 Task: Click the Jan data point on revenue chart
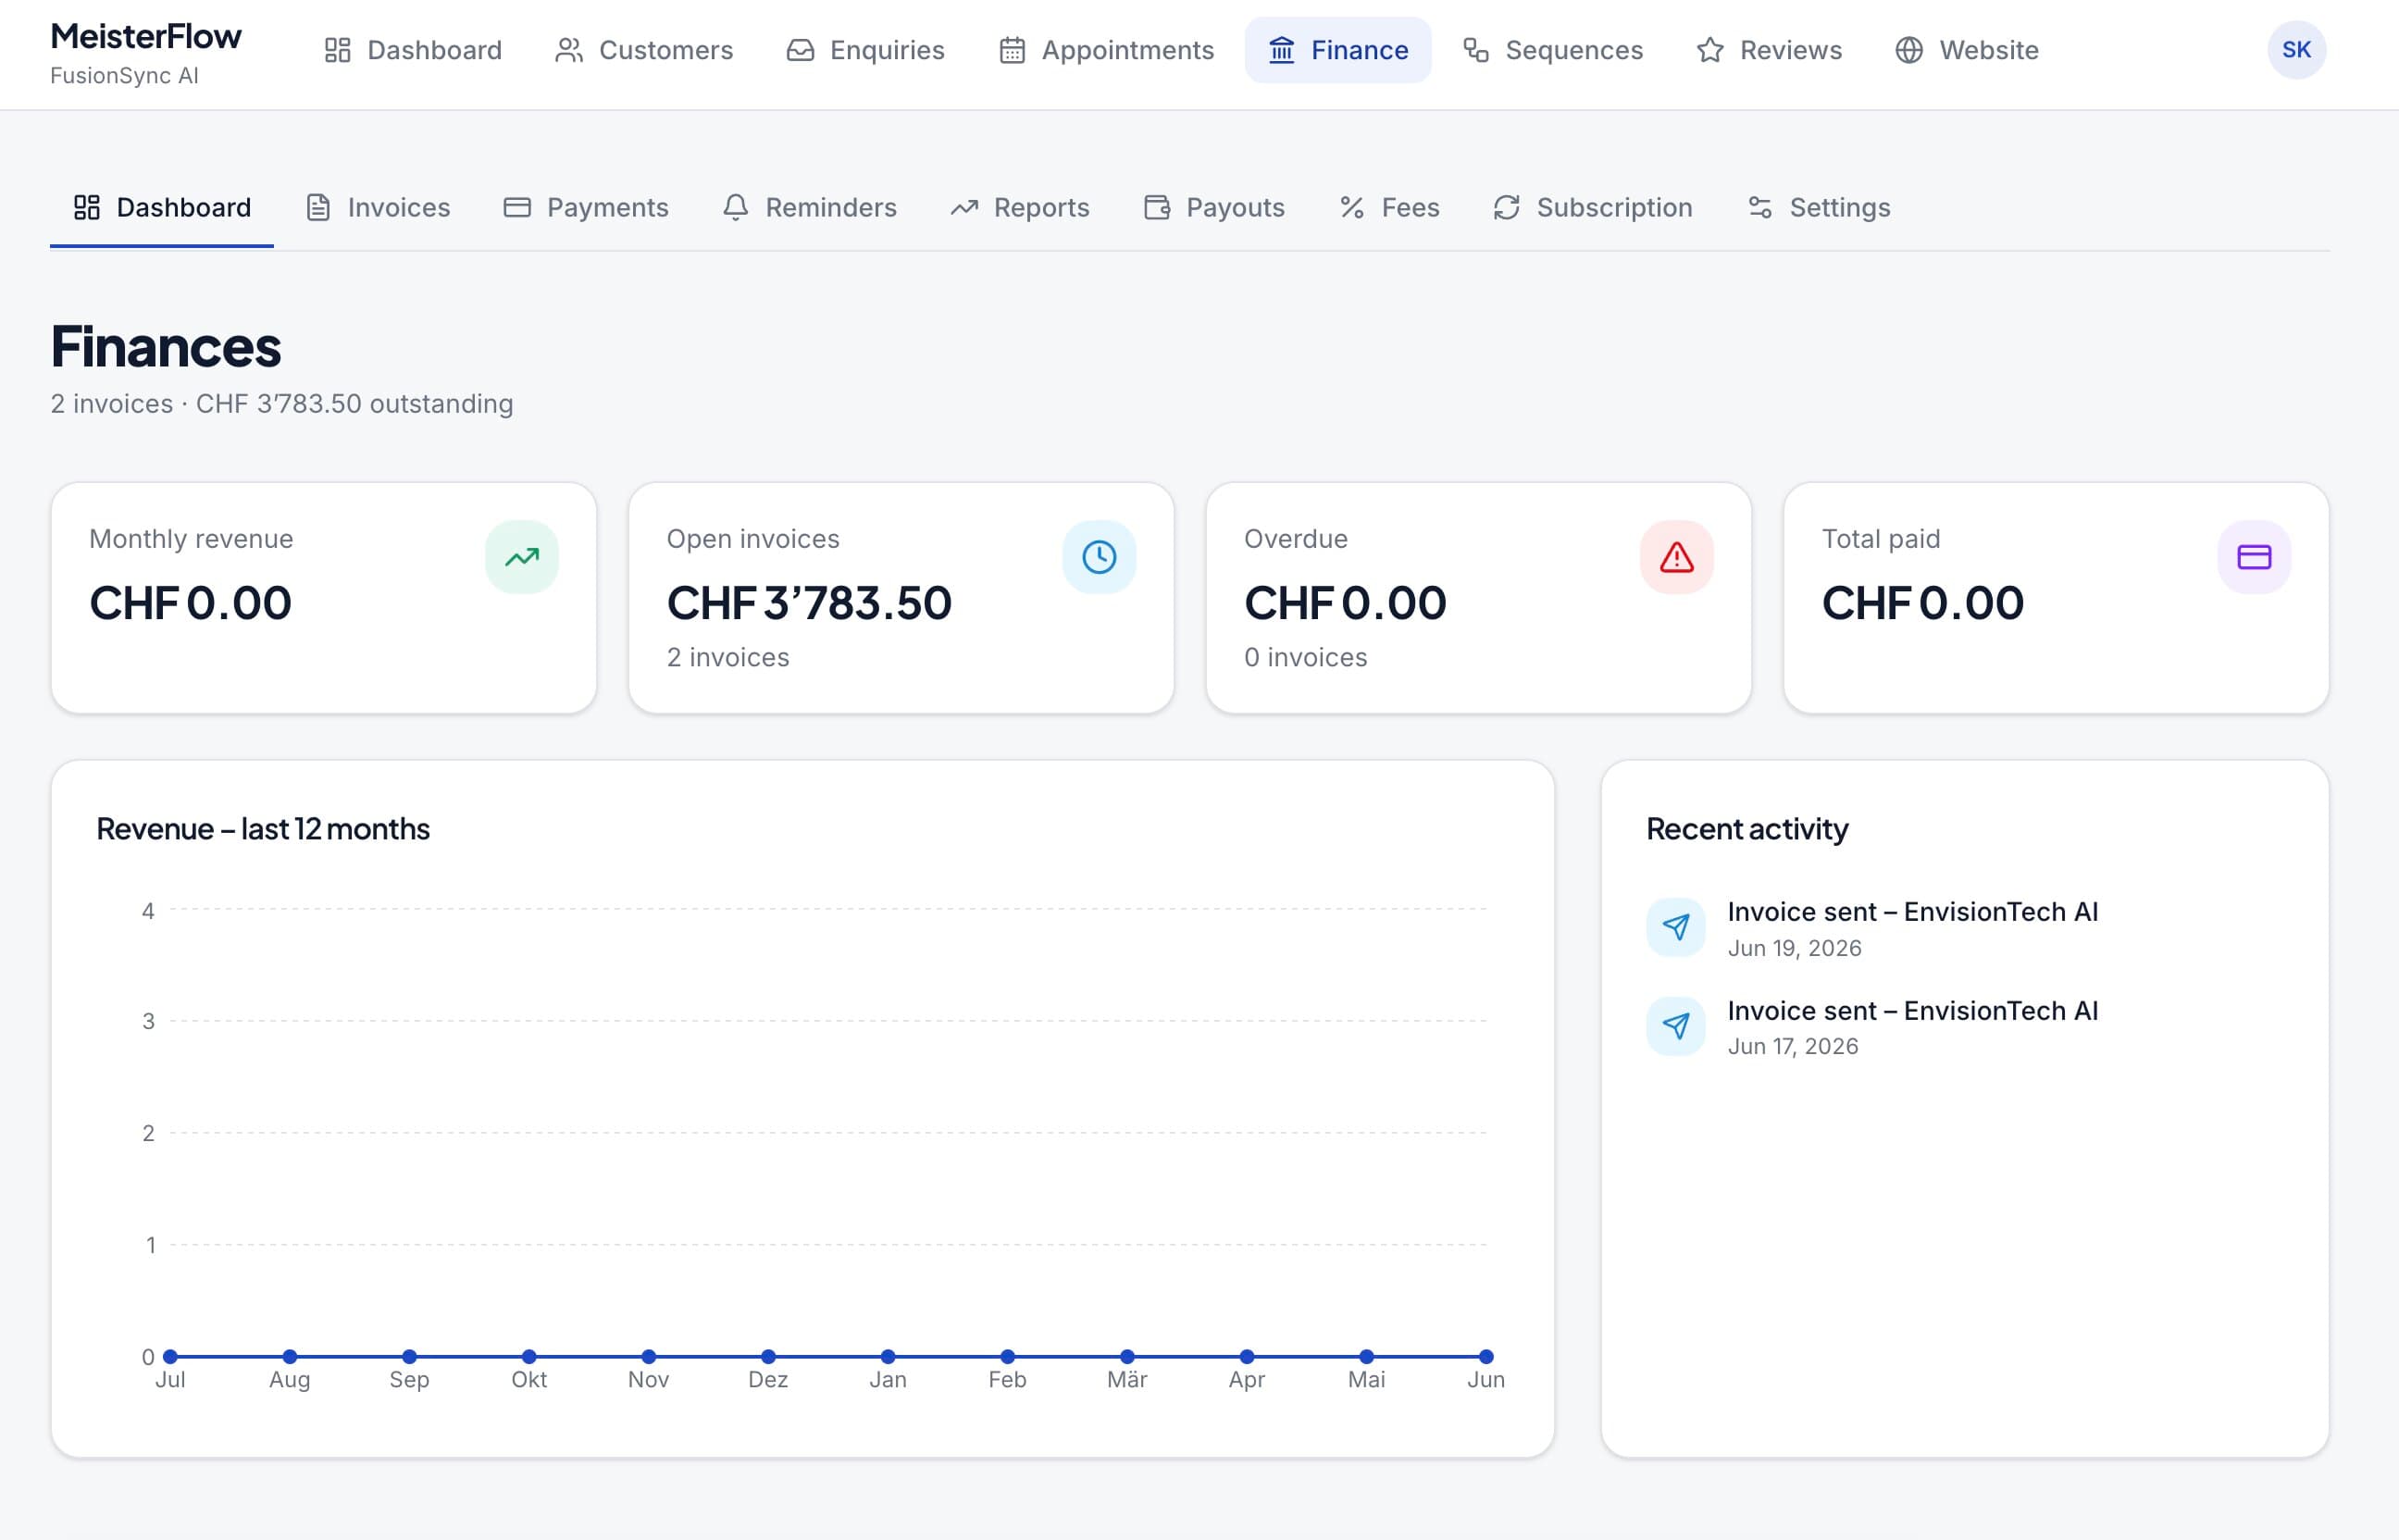tap(888, 1357)
